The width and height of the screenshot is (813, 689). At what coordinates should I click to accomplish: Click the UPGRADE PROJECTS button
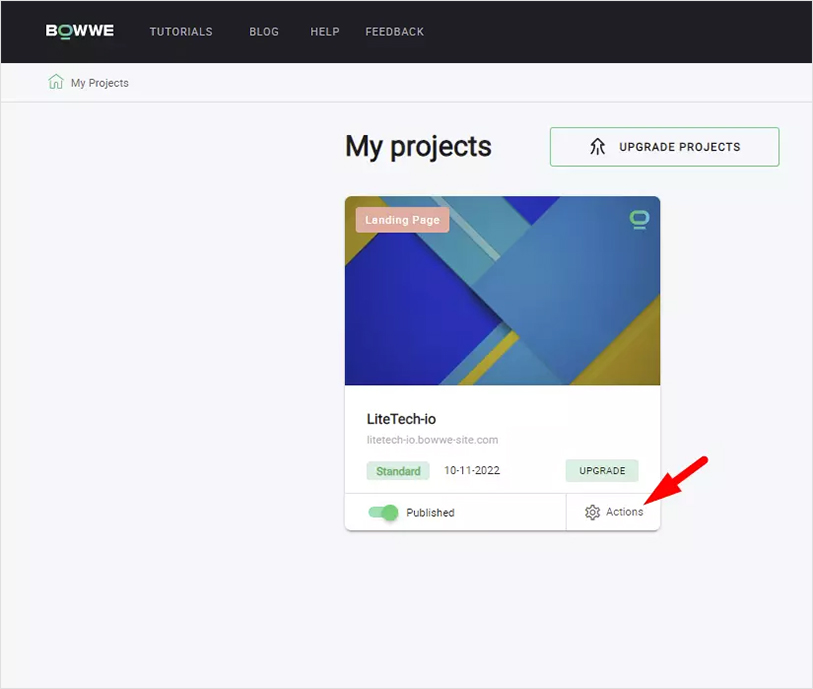click(663, 146)
